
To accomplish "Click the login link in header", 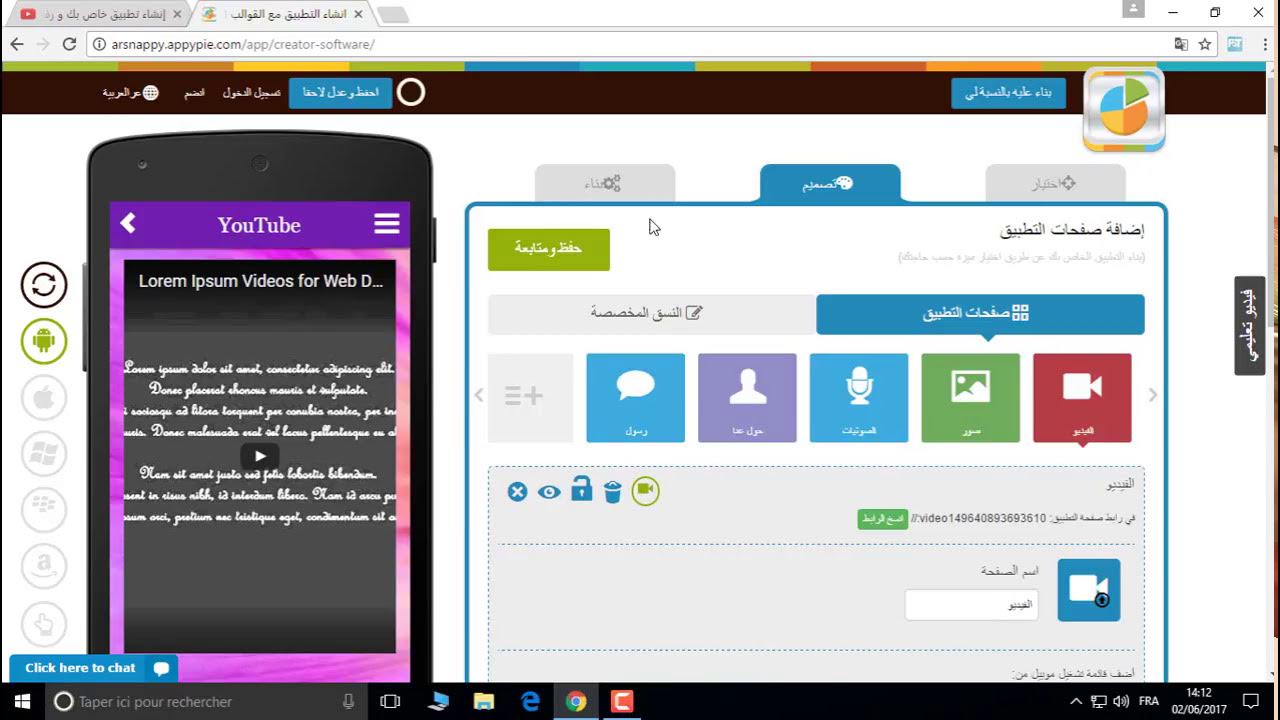I will (x=251, y=93).
